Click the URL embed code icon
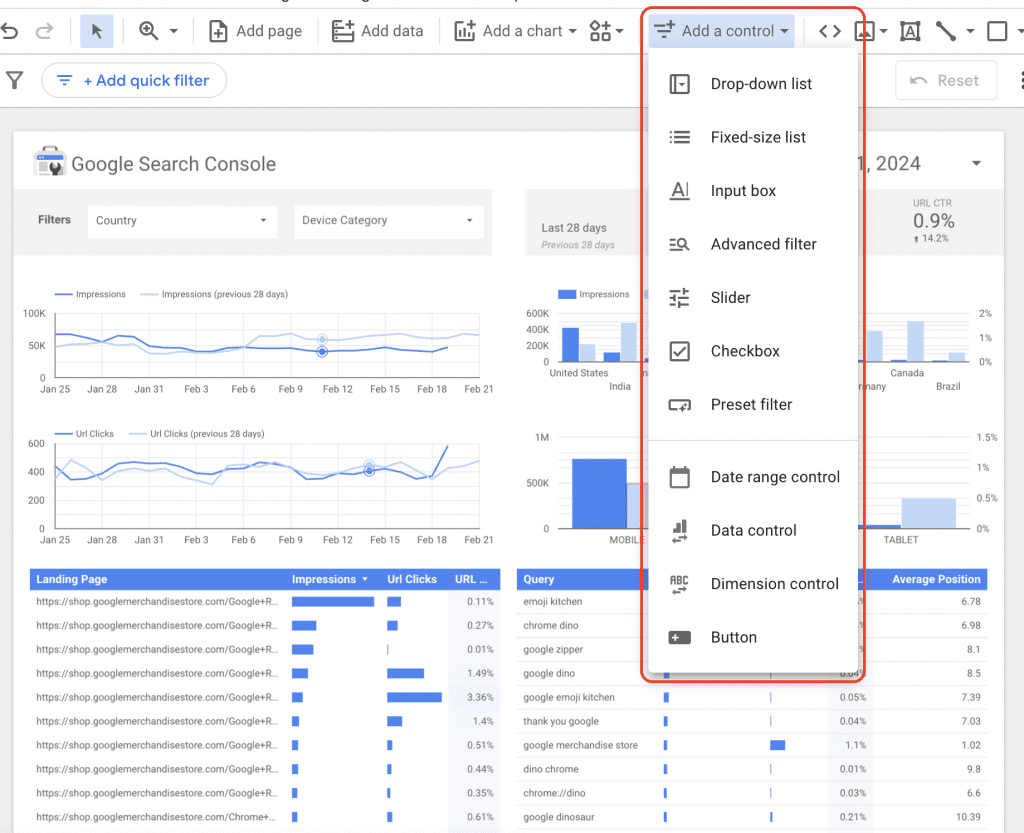The image size is (1024, 833). (829, 31)
